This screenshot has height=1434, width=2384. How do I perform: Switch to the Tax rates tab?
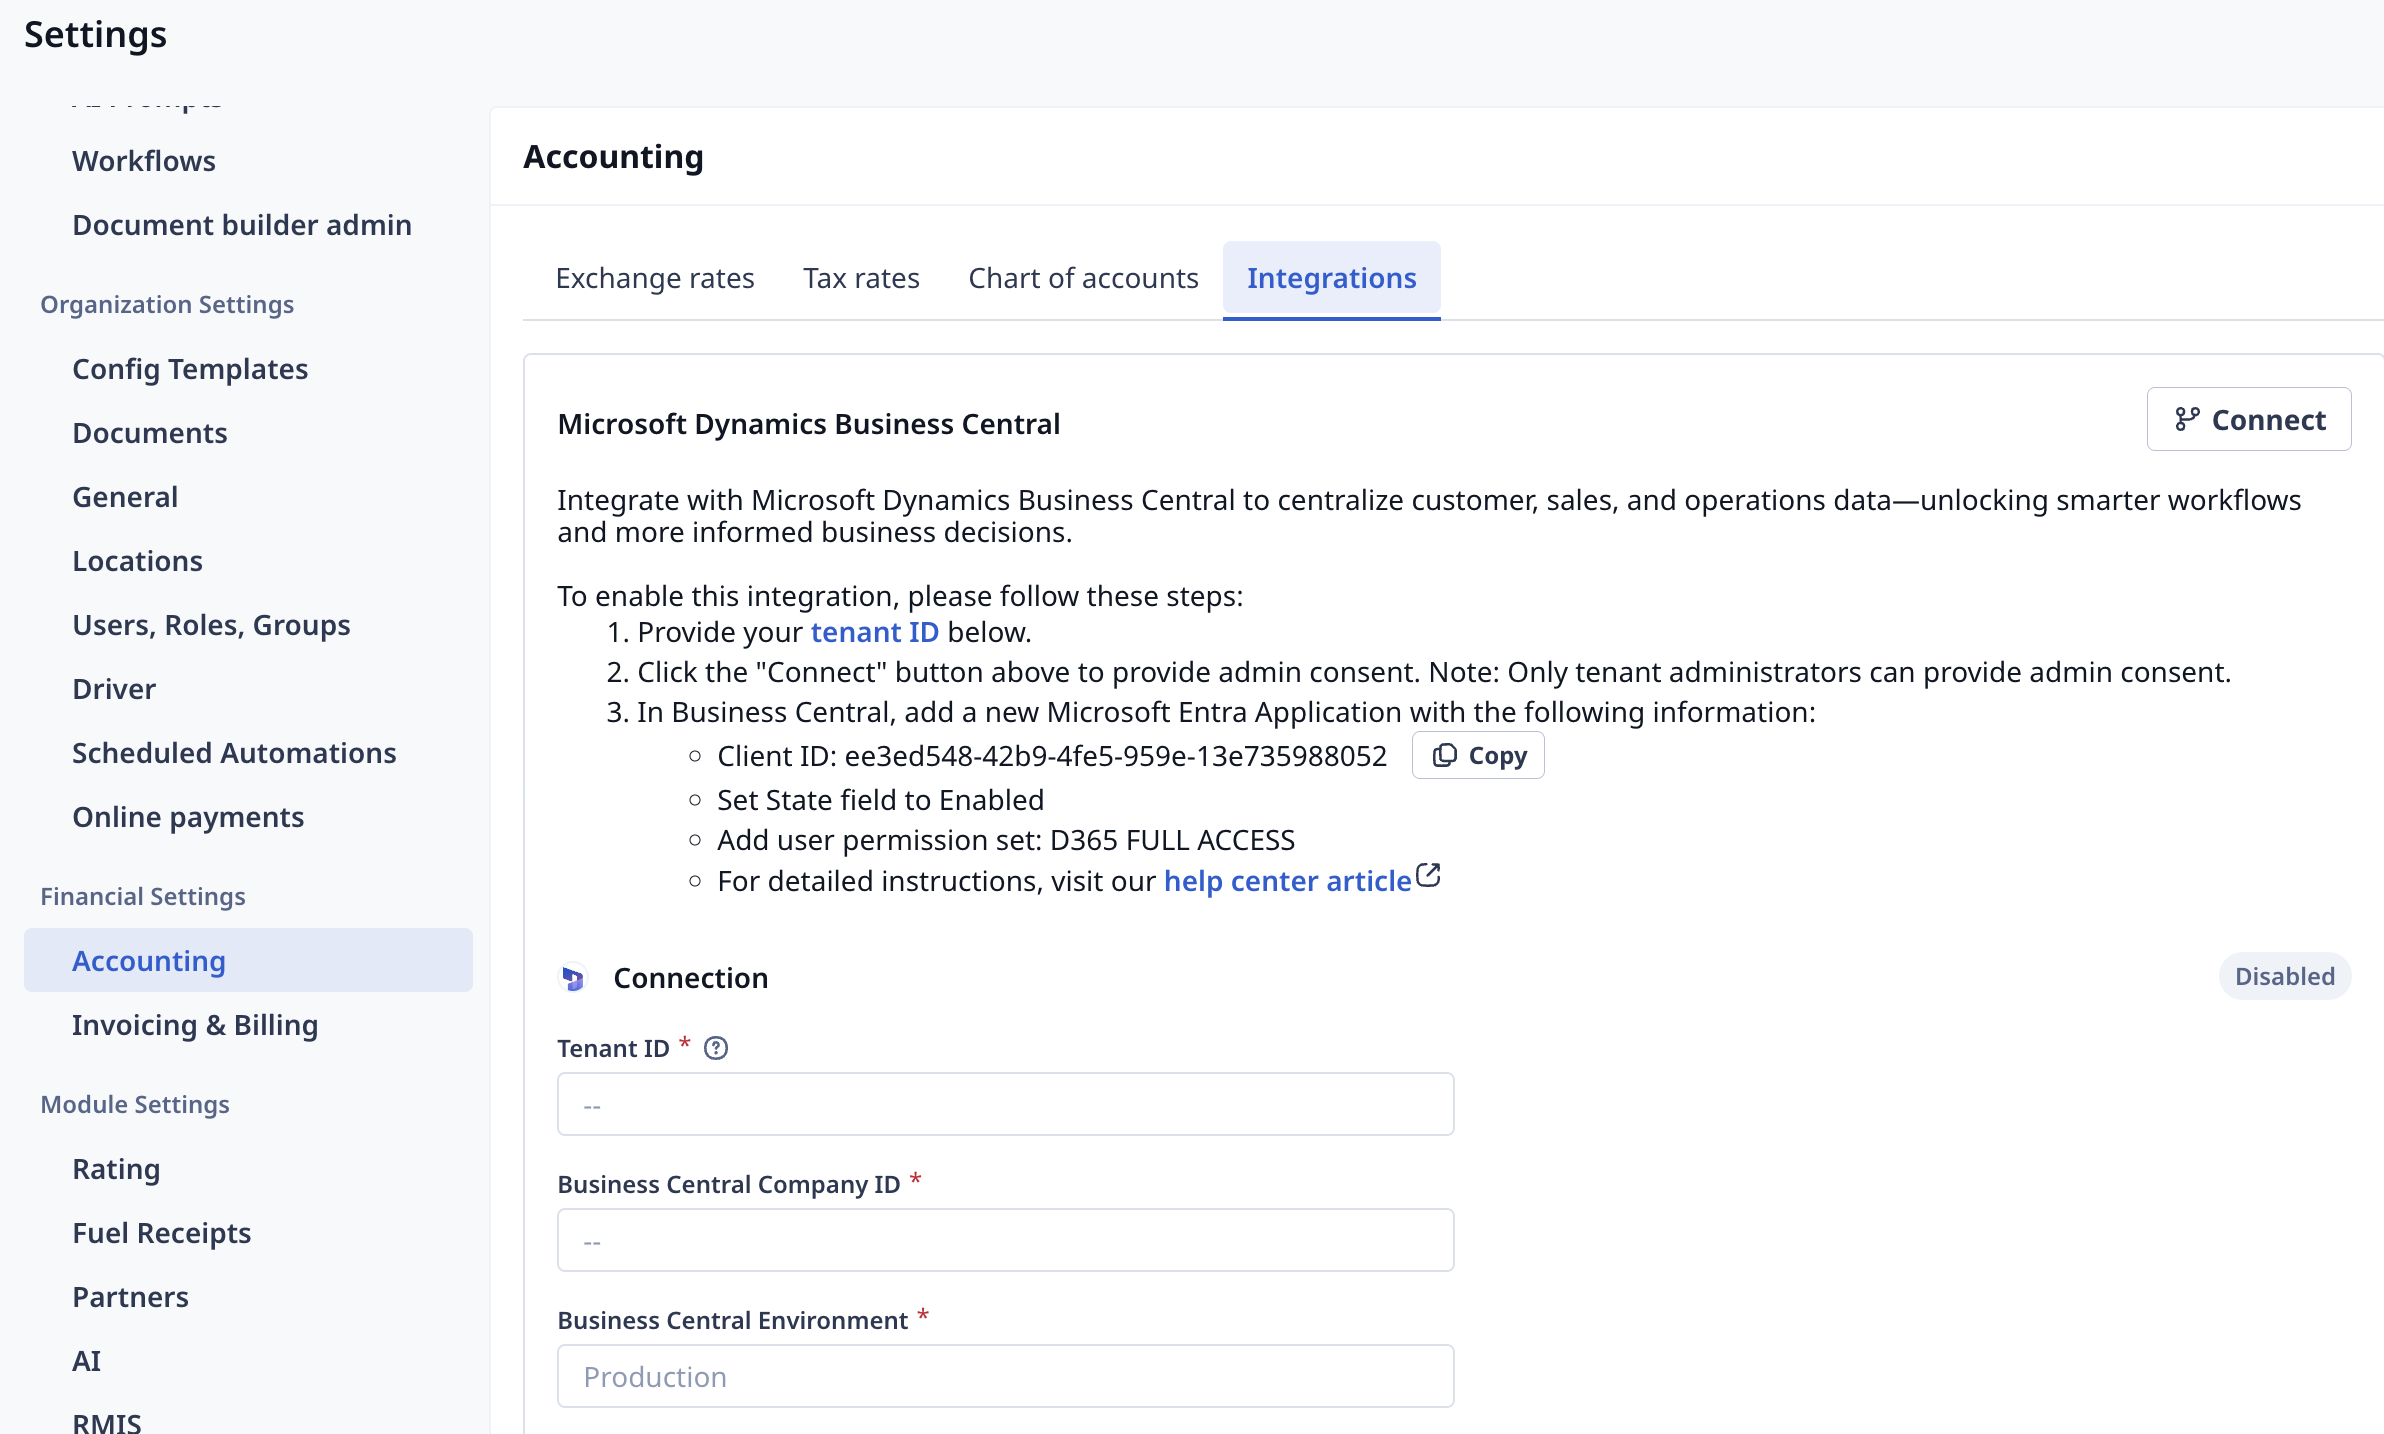click(x=861, y=278)
